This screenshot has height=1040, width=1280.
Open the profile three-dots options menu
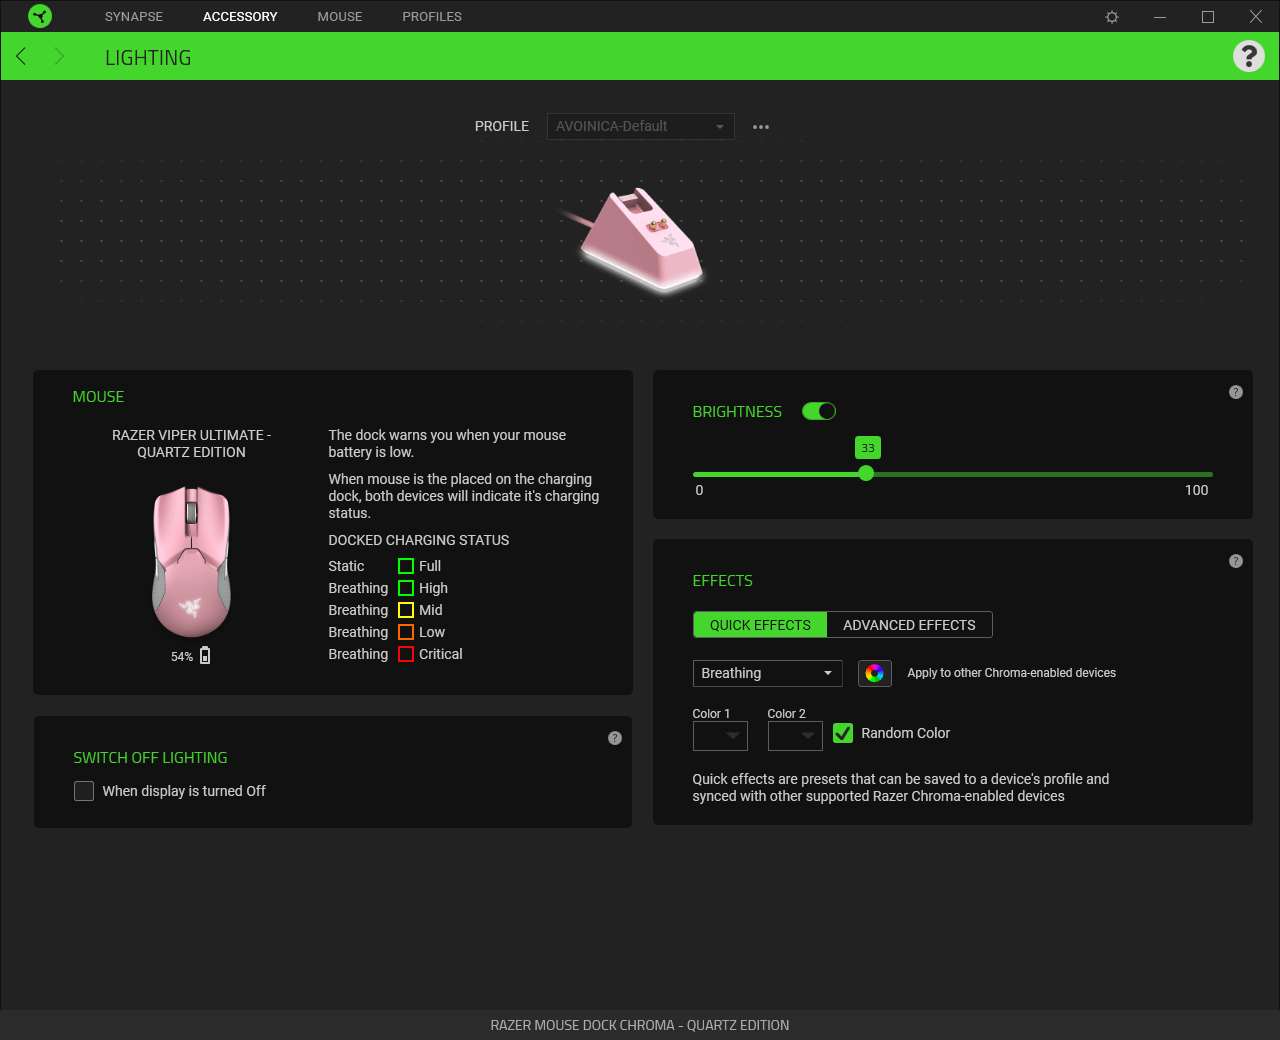[x=761, y=127]
